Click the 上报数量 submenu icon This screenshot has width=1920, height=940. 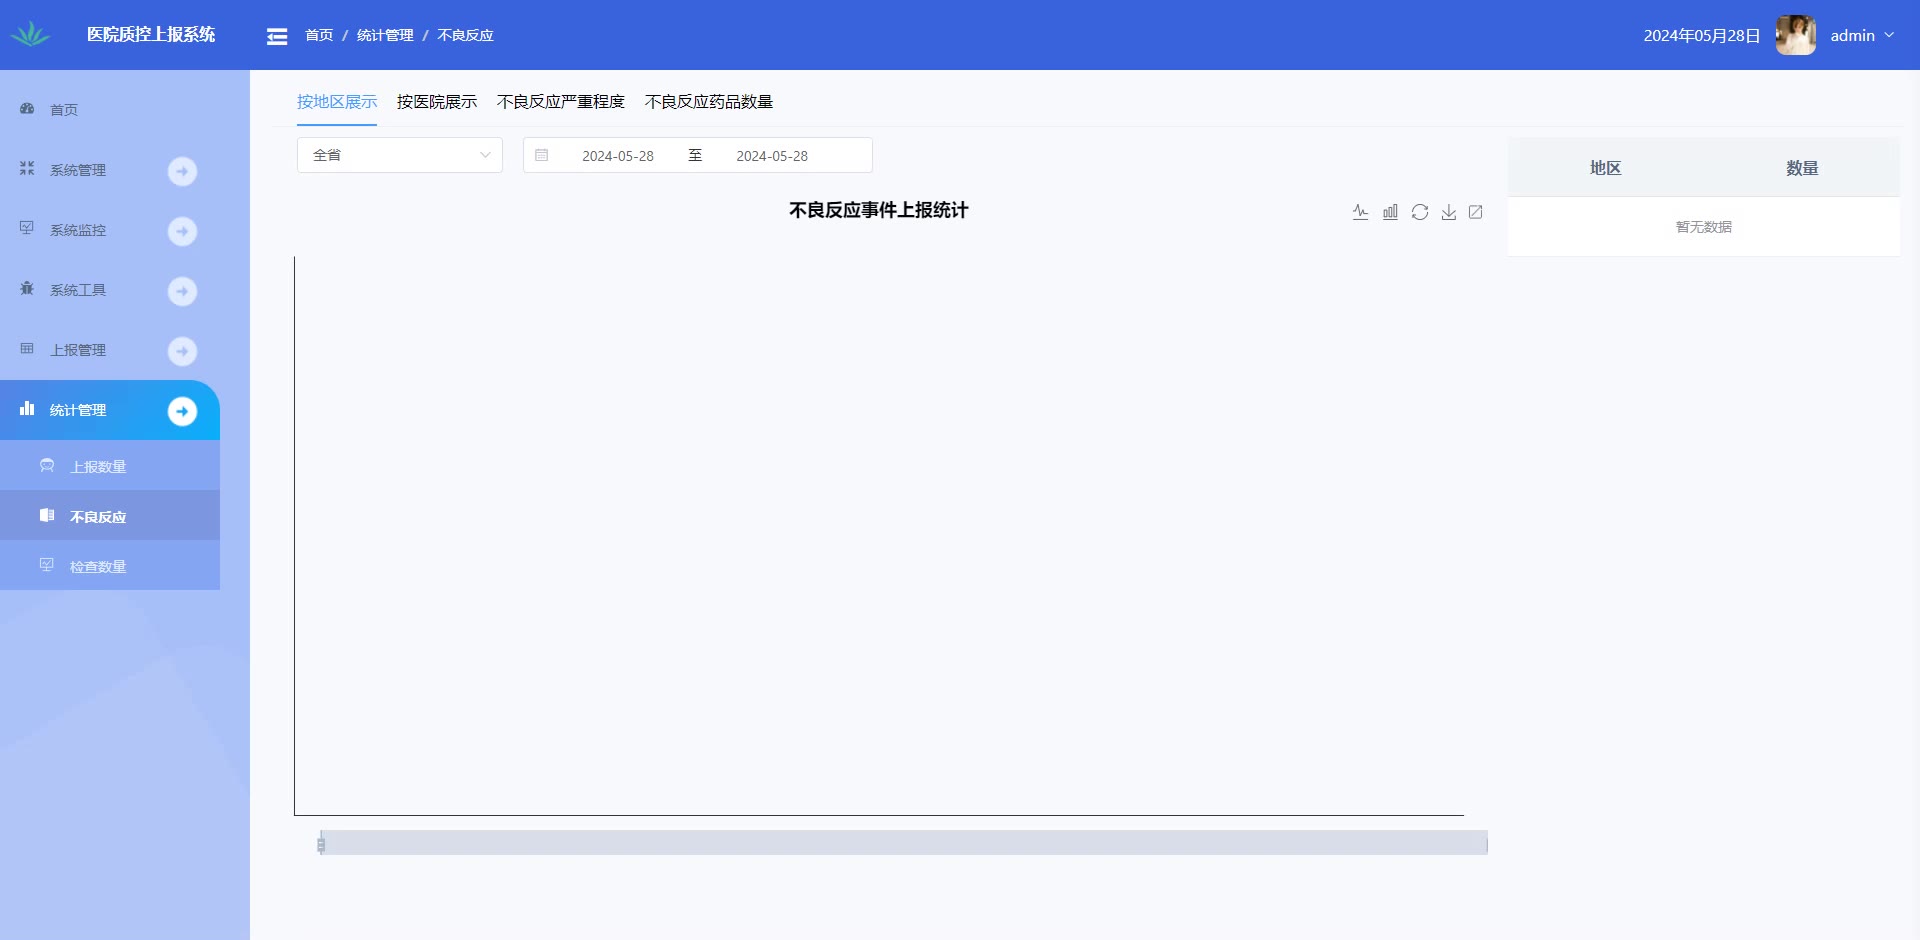(47, 465)
